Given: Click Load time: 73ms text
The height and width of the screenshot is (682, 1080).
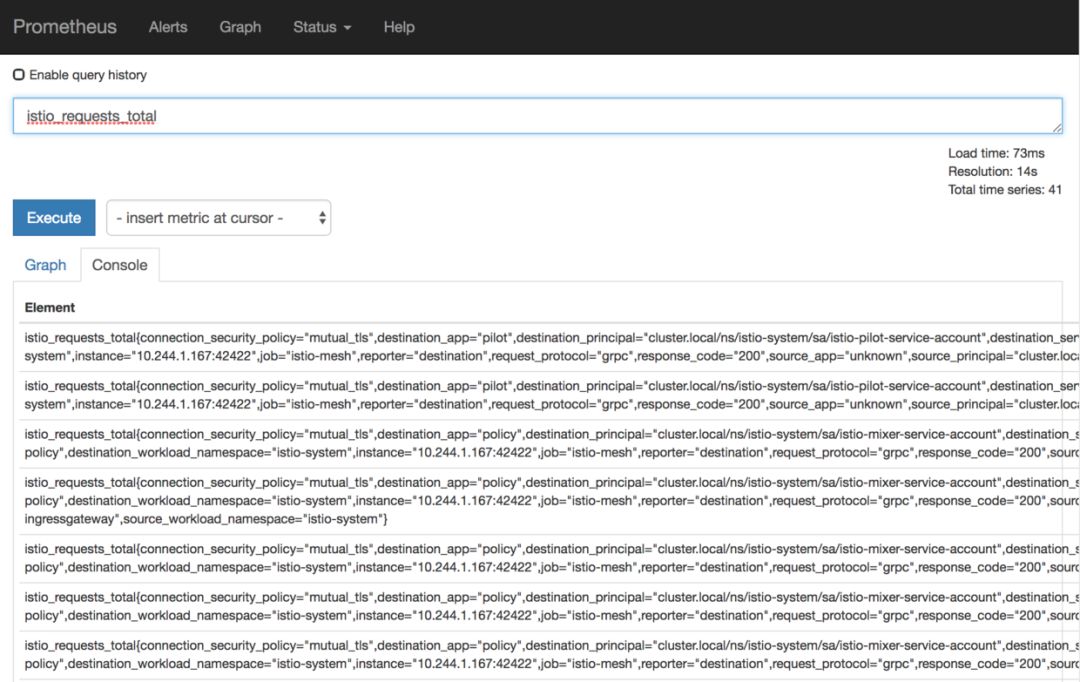Looking at the screenshot, I should 996,153.
